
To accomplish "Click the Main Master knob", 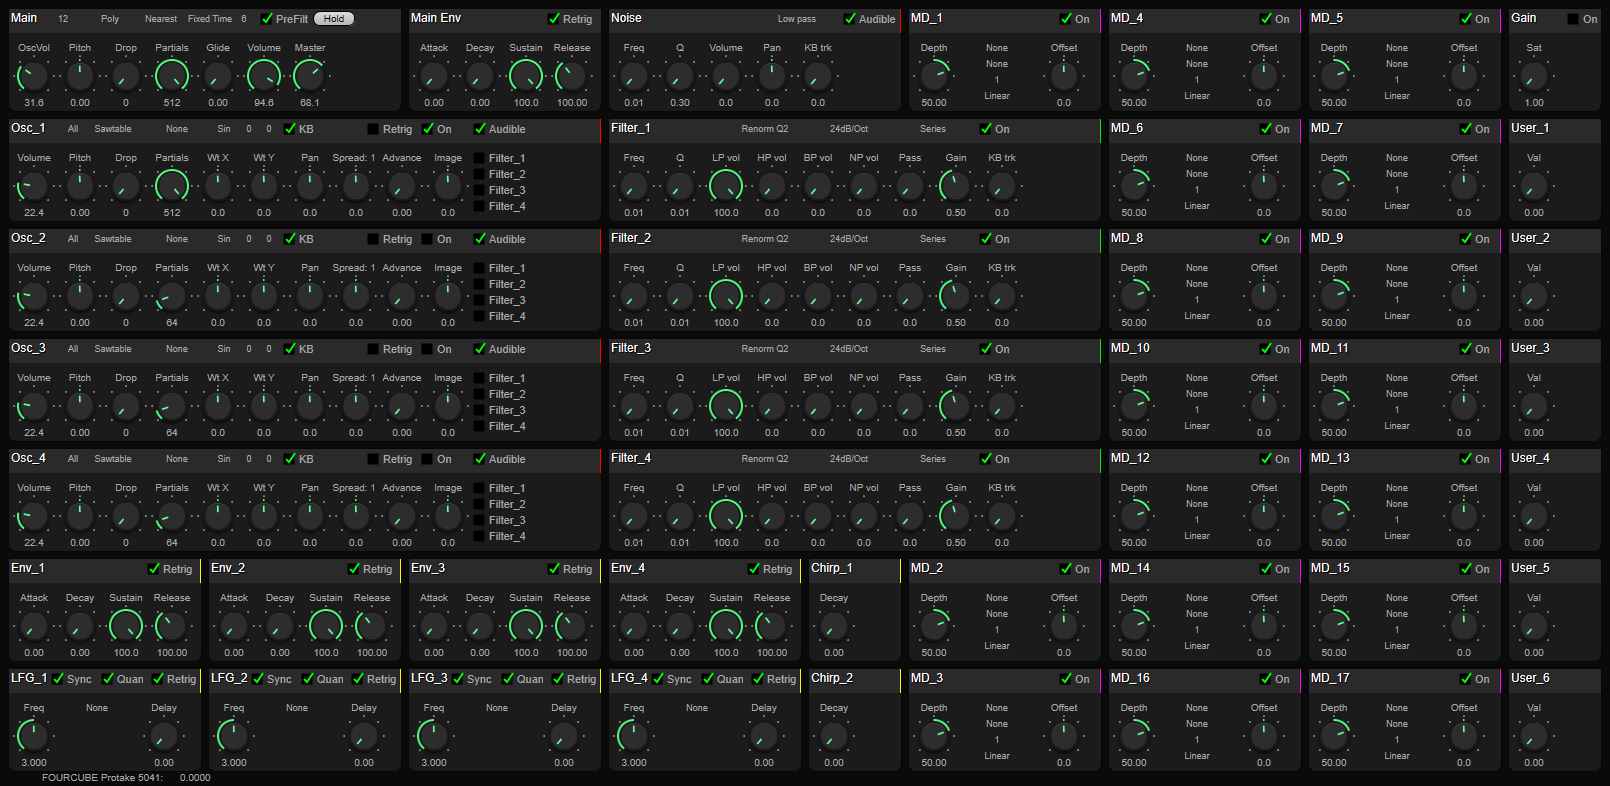I will tap(310, 75).
